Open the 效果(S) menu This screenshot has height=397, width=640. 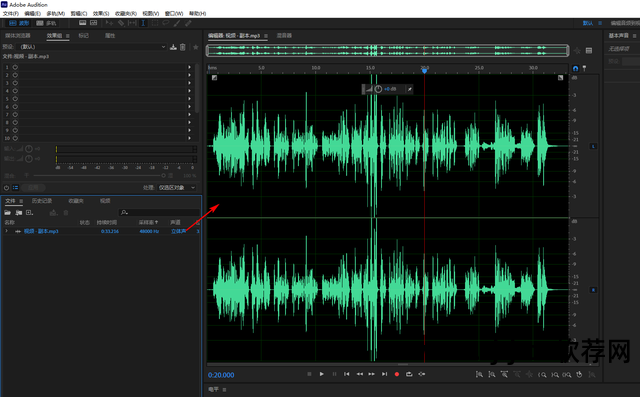[101, 13]
